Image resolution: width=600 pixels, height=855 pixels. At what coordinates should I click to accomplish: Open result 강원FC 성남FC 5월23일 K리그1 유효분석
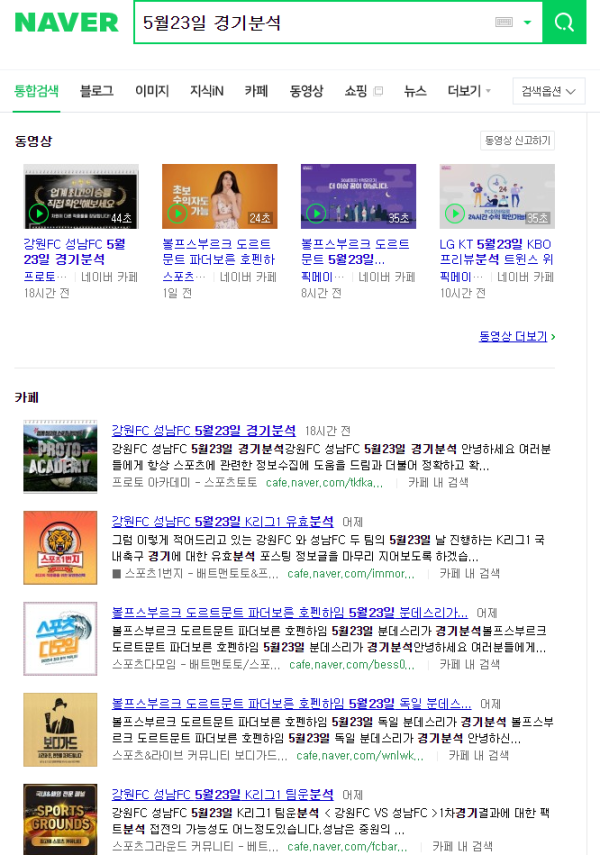pyautogui.click(x=223, y=522)
